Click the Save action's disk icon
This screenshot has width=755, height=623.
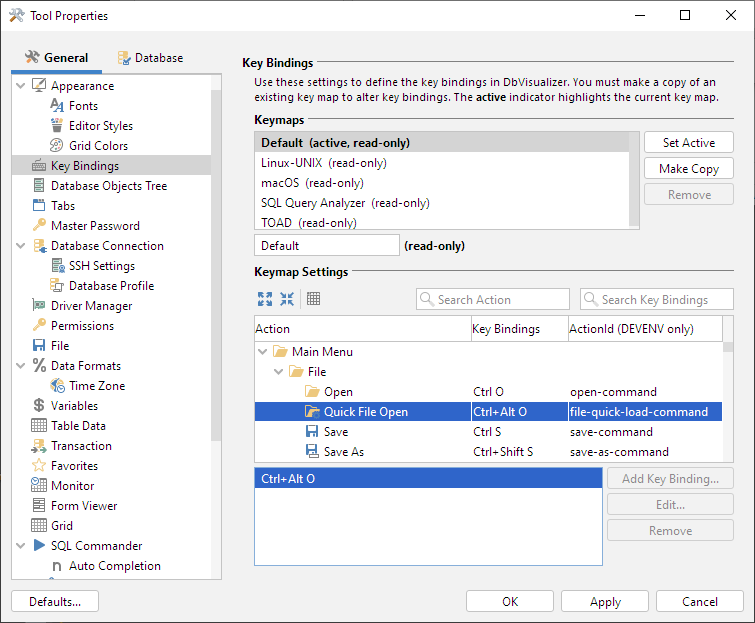312,432
